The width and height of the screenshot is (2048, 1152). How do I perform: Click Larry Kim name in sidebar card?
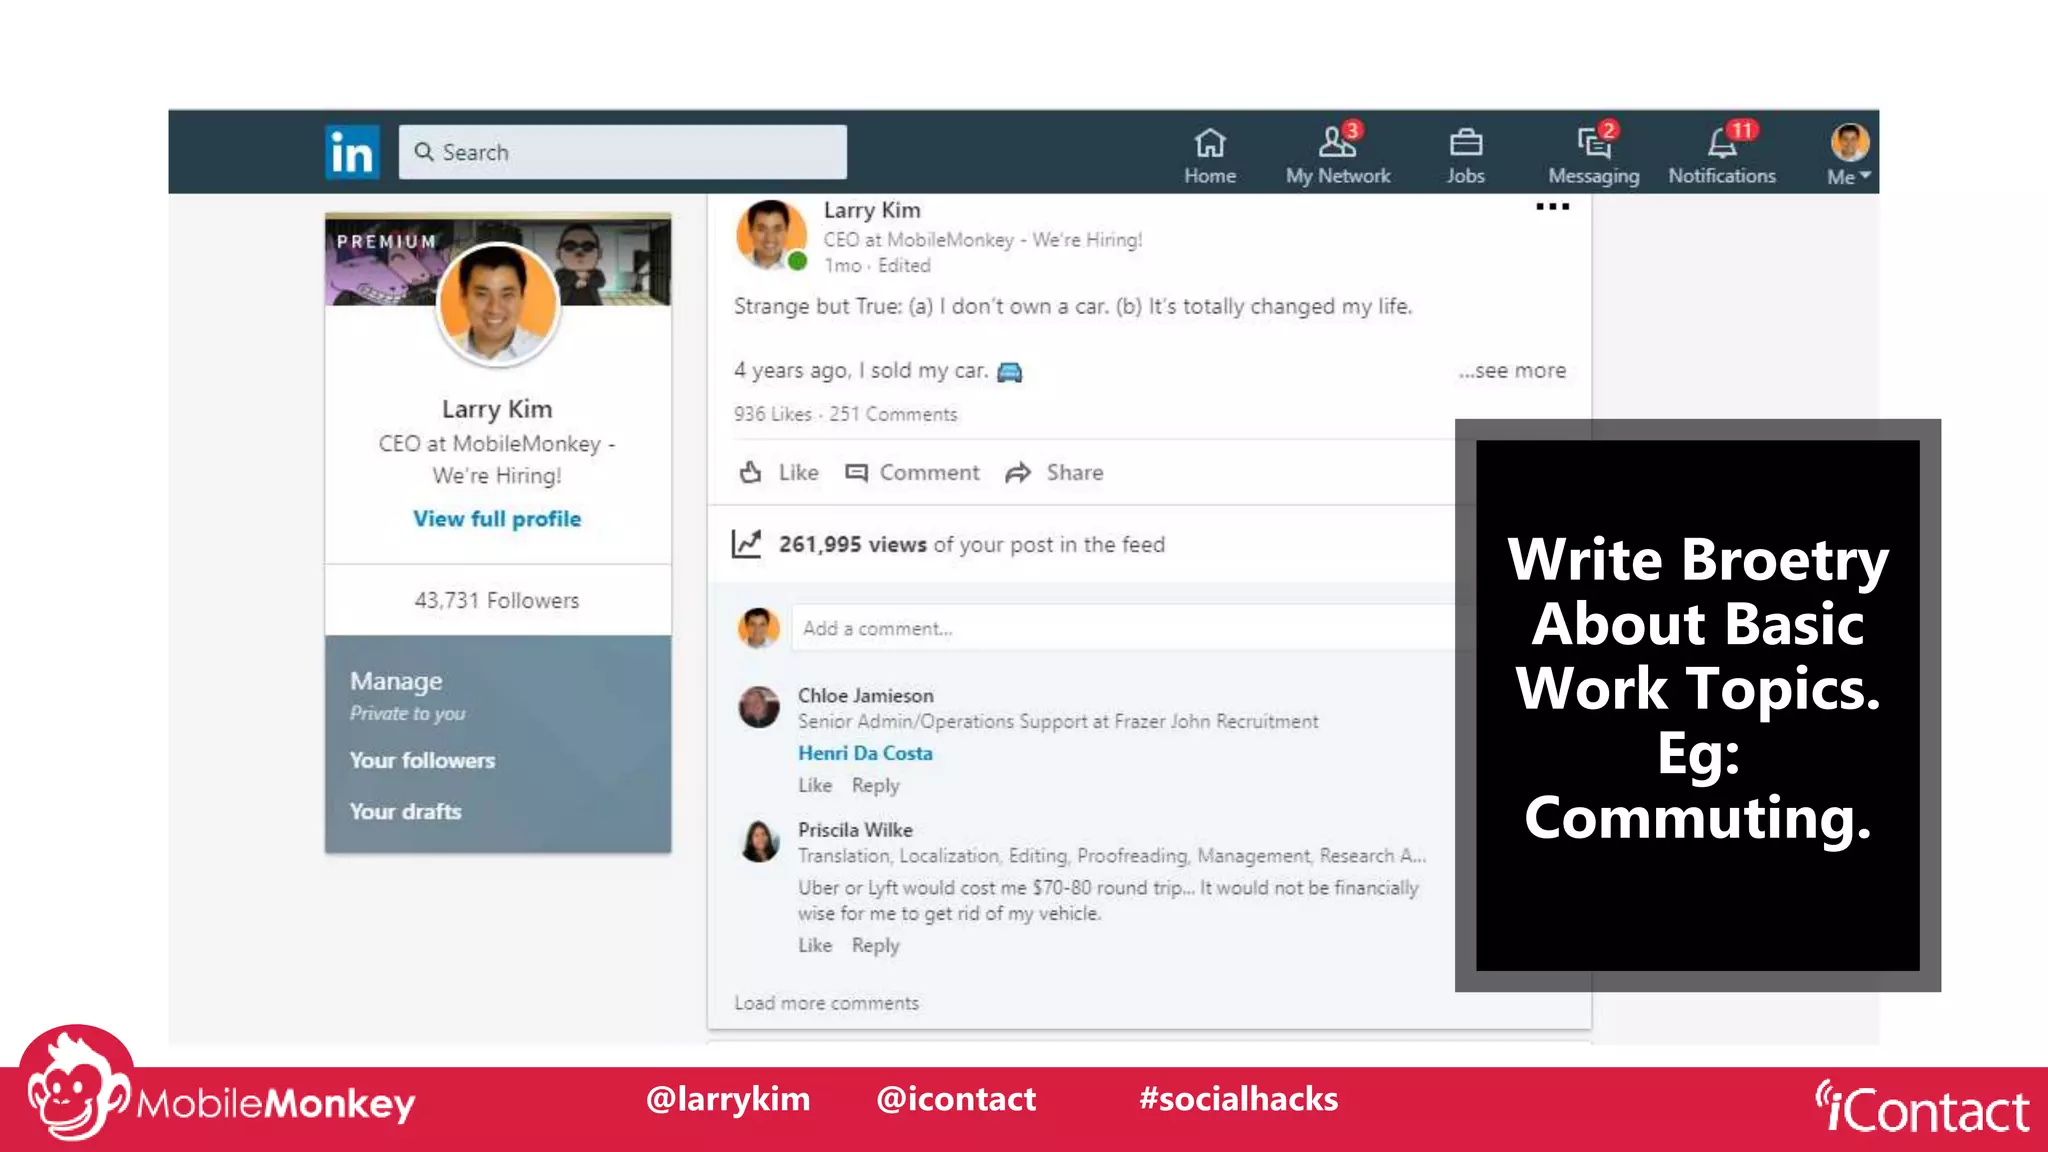click(497, 409)
